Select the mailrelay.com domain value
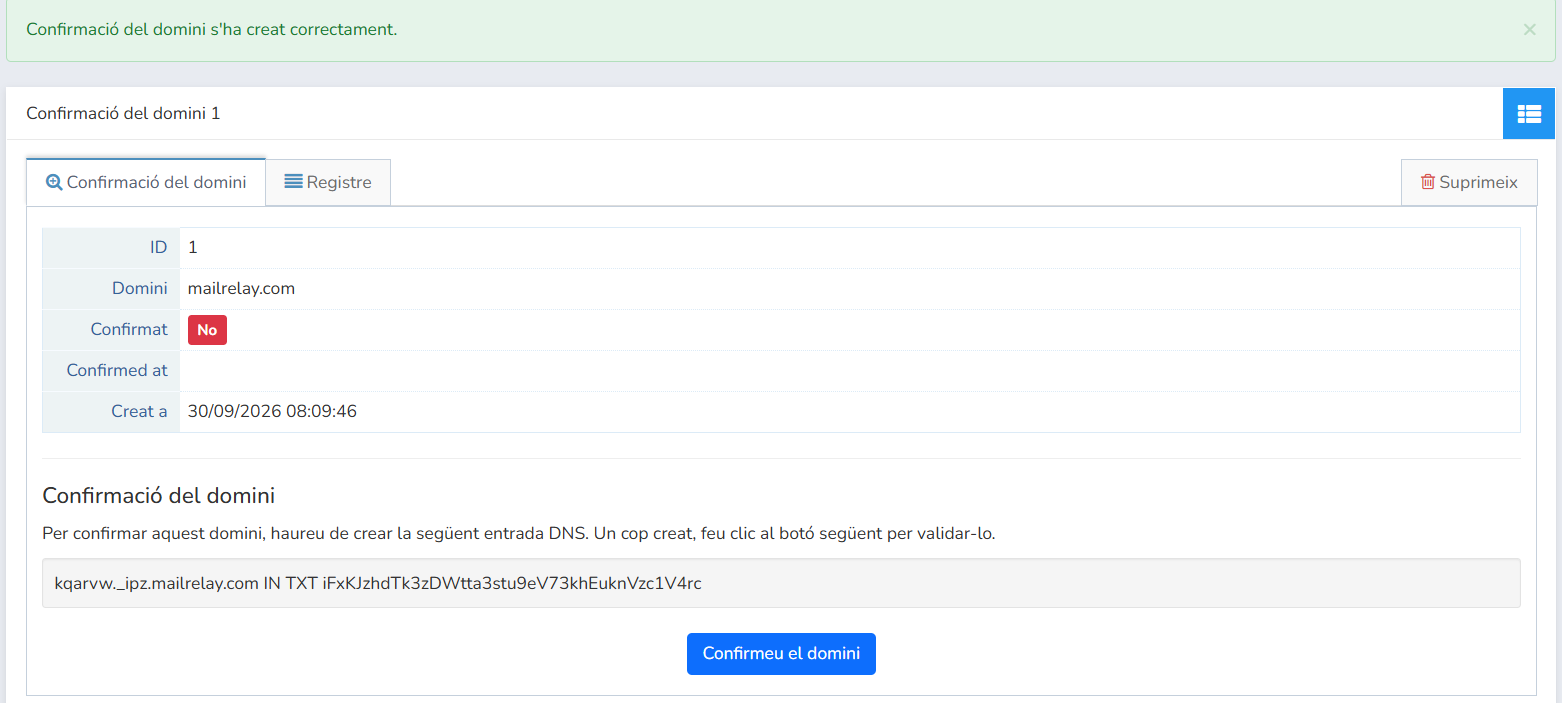Image resolution: width=1562 pixels, height=703 pixels. click(x=241, y=289)
